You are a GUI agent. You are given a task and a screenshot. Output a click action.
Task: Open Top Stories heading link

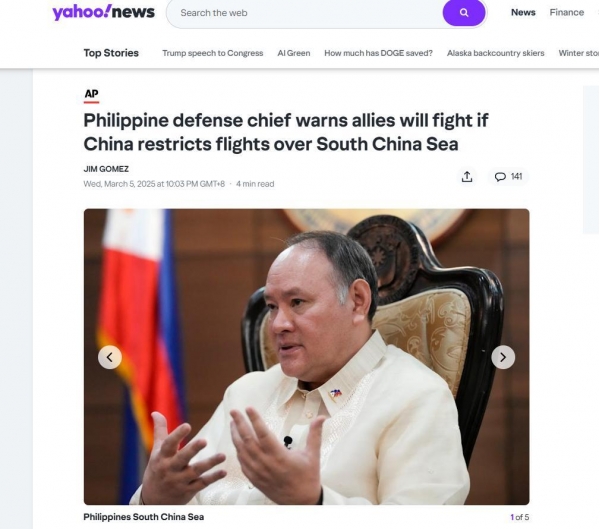tap(111, 53)
